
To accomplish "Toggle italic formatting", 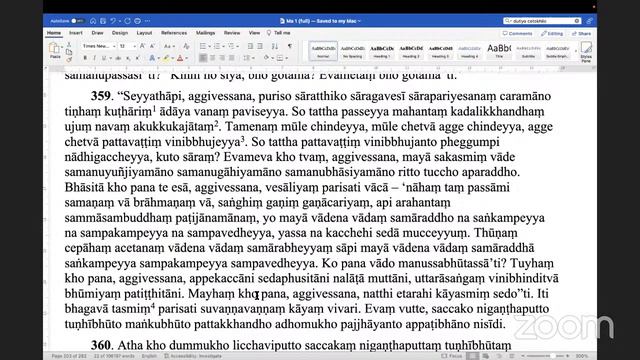I will 94,58.
